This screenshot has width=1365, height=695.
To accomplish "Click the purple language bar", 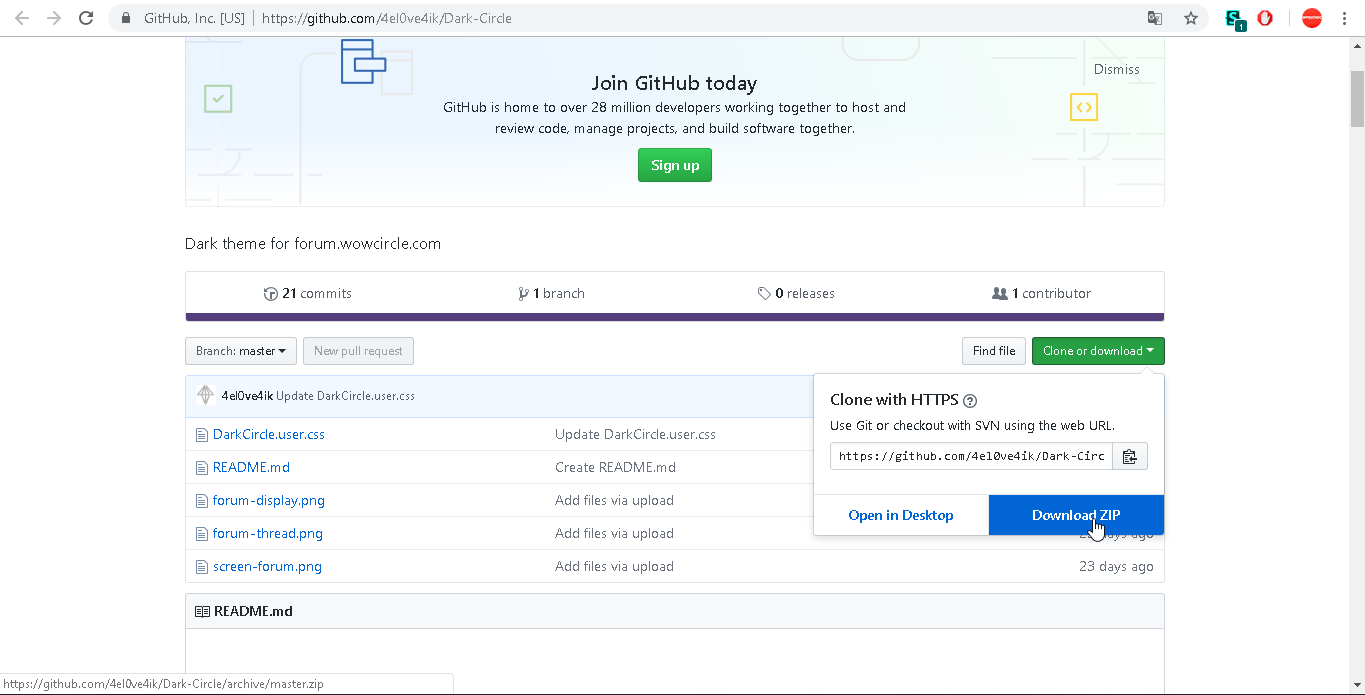I will [674, 317].
